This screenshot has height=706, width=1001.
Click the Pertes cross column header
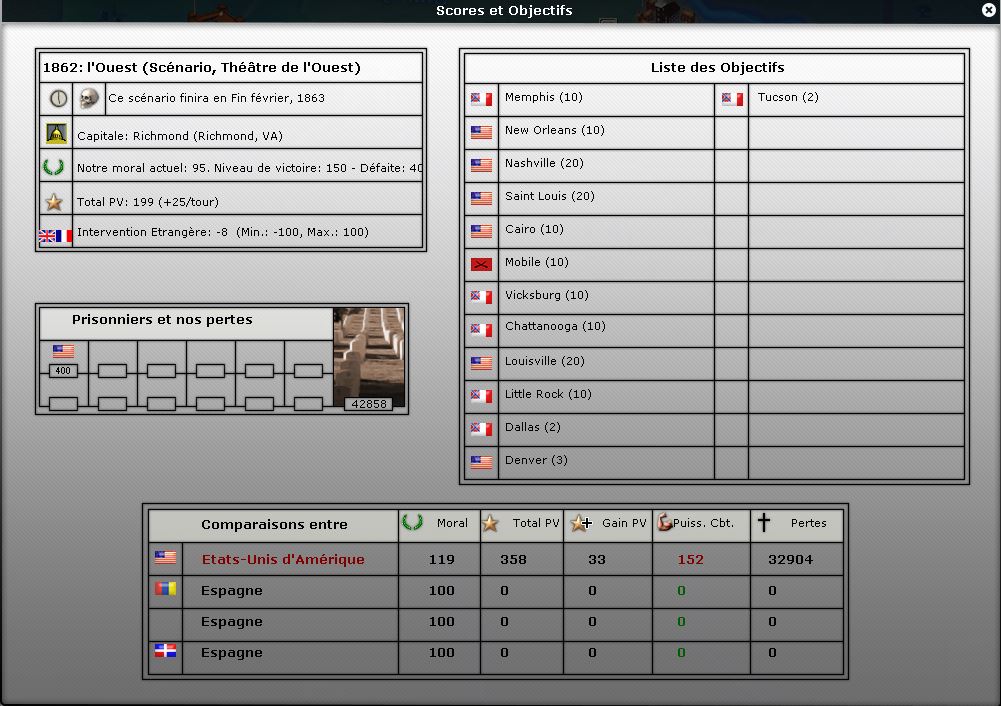797,523
